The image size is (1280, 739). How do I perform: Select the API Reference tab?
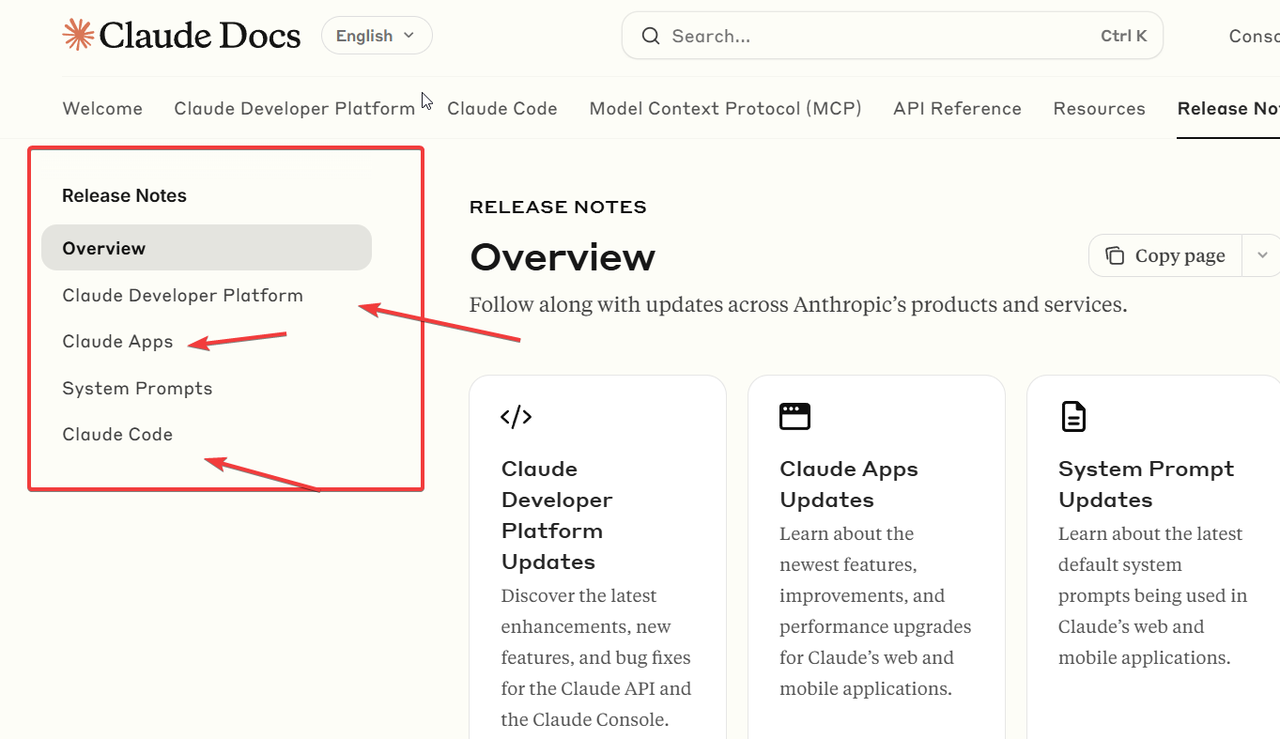tap(957, 108)
